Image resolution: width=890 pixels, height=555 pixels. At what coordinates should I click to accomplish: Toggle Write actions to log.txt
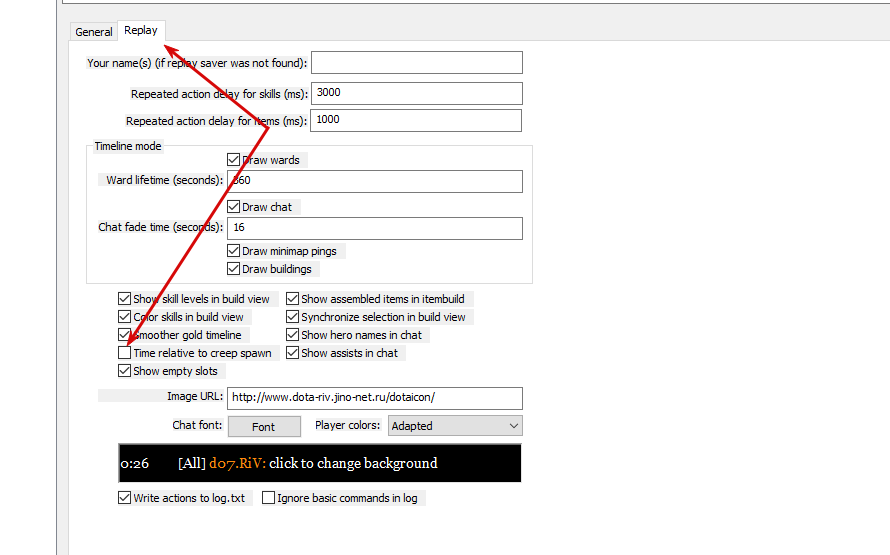click(124, 498)
